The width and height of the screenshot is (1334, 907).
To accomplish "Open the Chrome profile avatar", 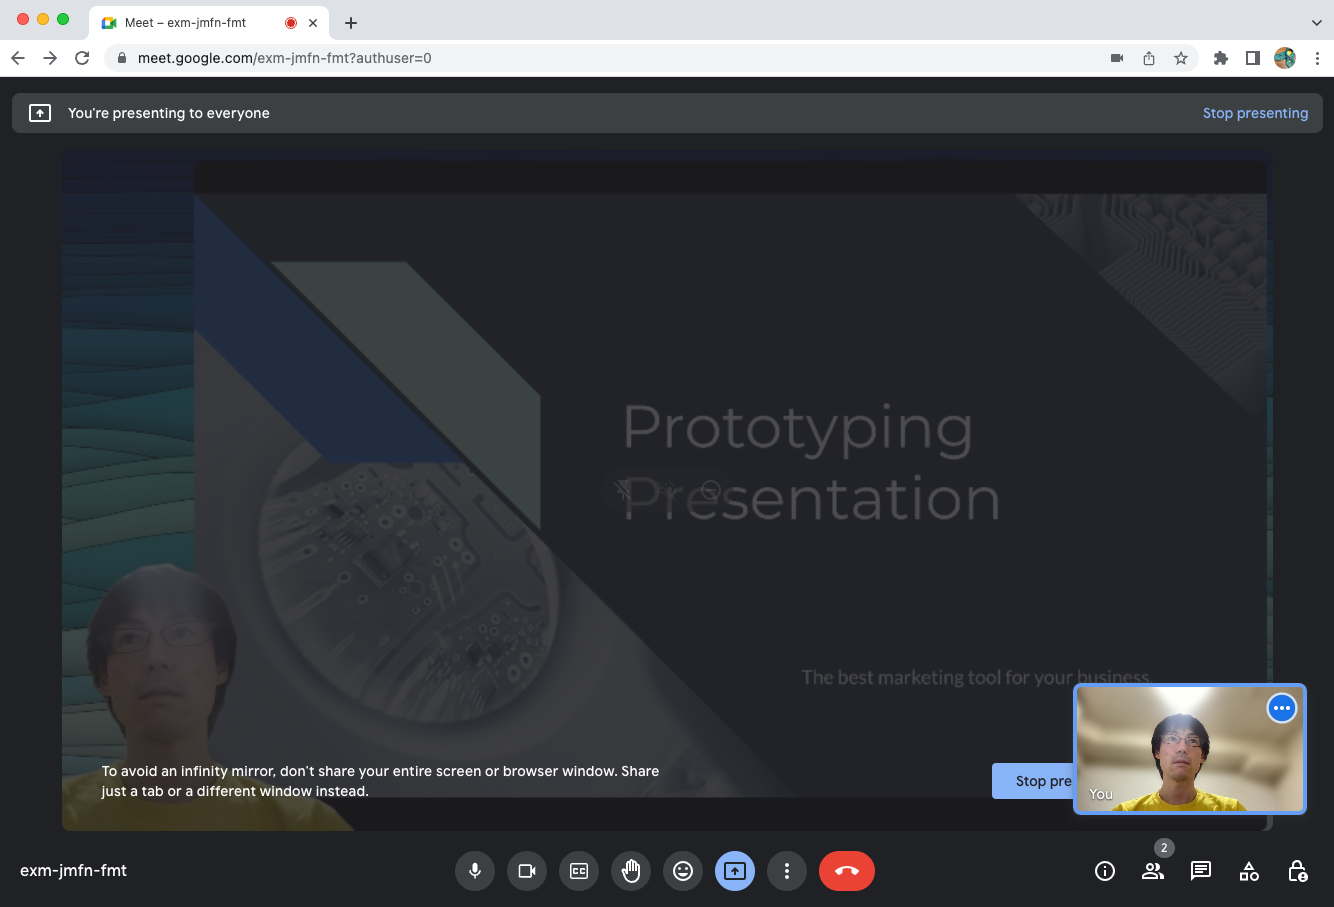I will [1285, 58].
